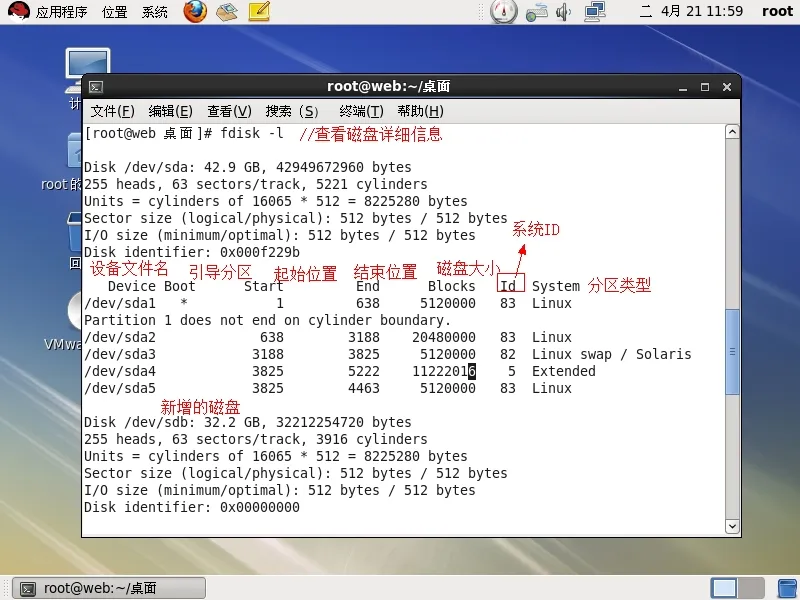800x600 pixels.
Task: Click the terminal vertical scrollbar thumb
Action: pos(732,352)
